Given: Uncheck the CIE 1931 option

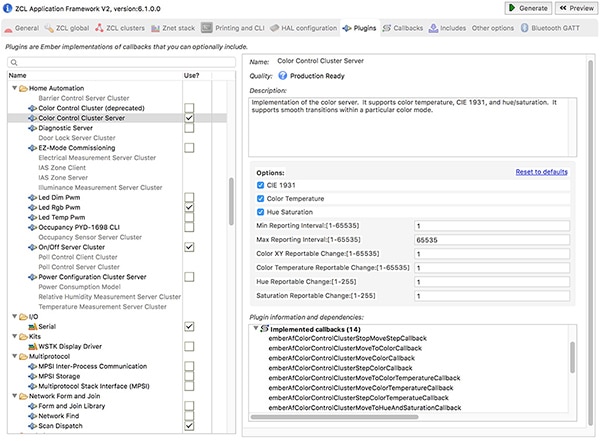Looking at the screenshot, I should point(260,185).
